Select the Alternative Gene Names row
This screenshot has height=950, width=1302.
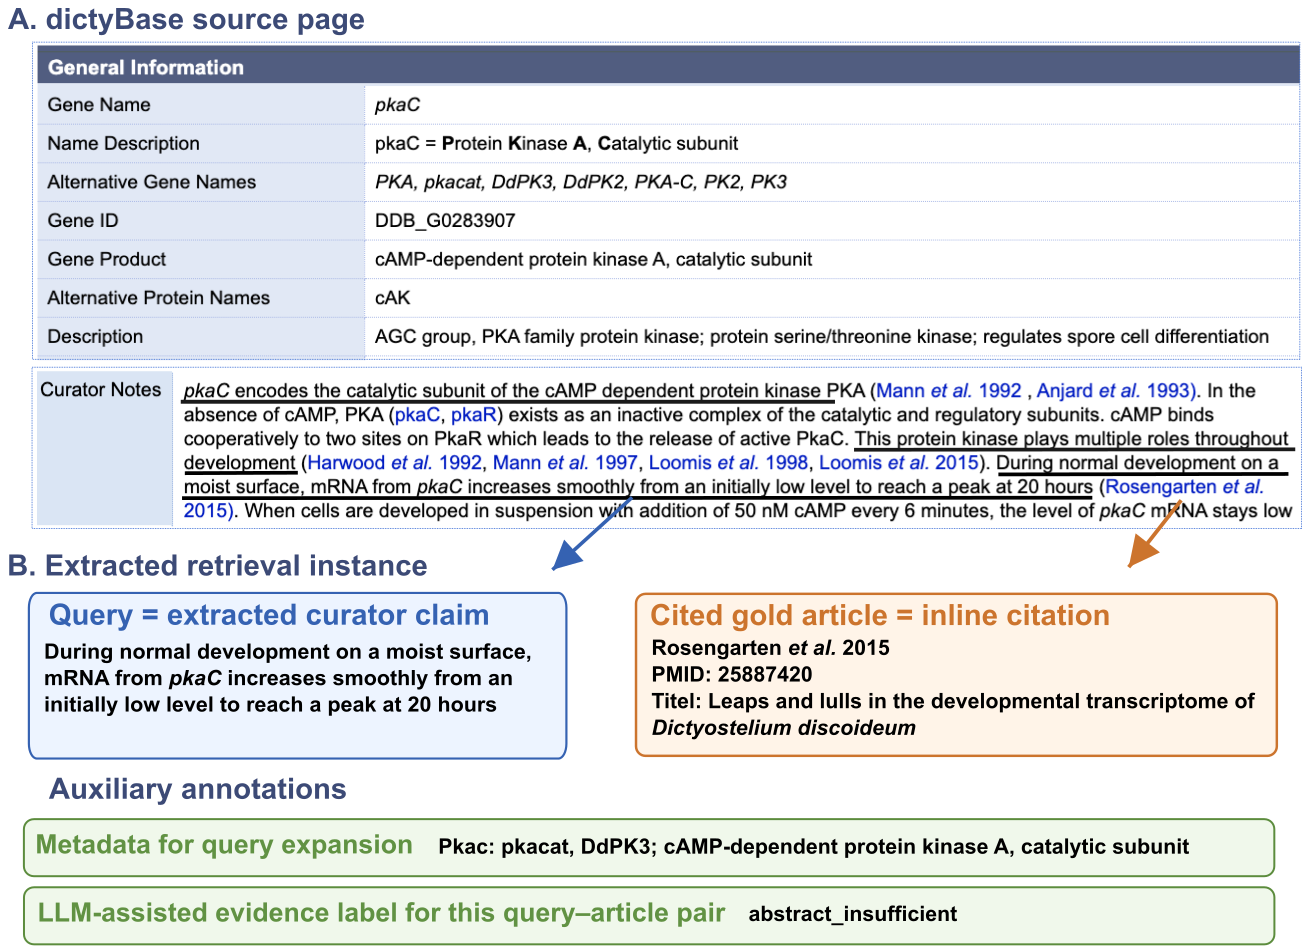tap(668, 182)
